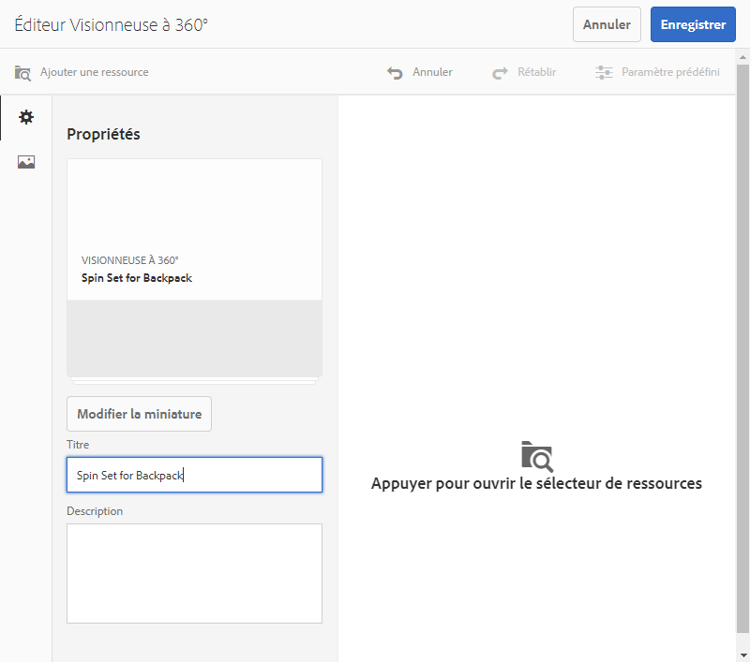Open asset selector via center folder icon
750x662 pixels.
point(537,456)
